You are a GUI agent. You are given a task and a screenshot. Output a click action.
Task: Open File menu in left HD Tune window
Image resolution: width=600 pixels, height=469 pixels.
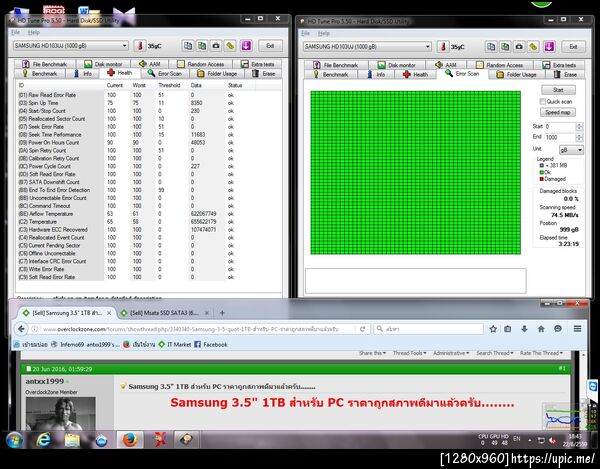(x=15, y=32)
